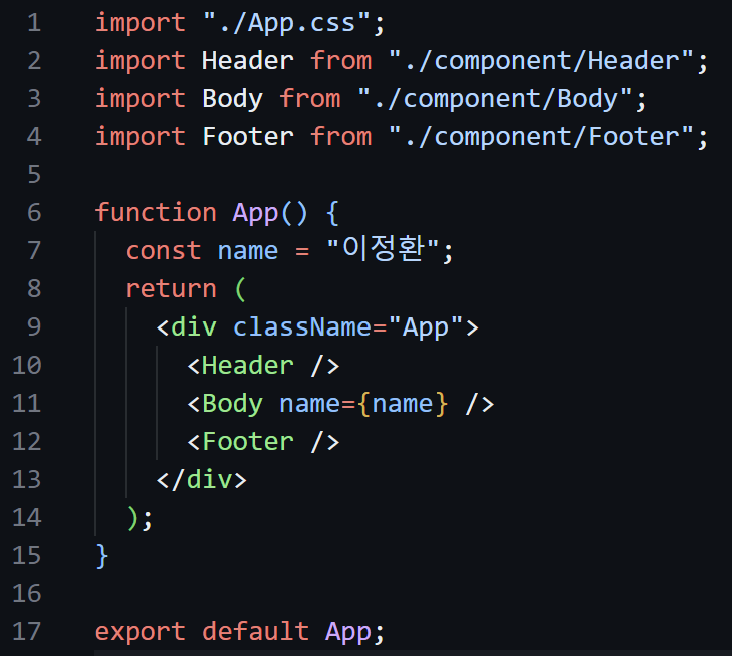732x656 pixels.
Task: Click the Body identifier on line 3
Action: pyautogui.click(x=232, y=99)
